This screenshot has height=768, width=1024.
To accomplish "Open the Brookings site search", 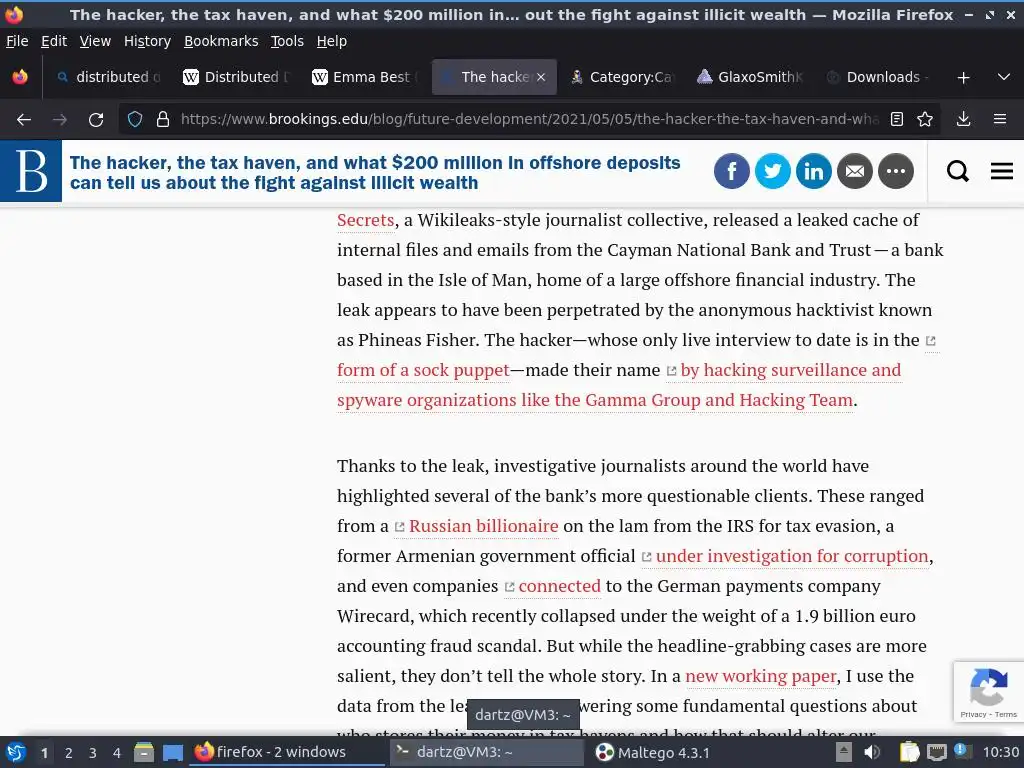I will point(957,171).
